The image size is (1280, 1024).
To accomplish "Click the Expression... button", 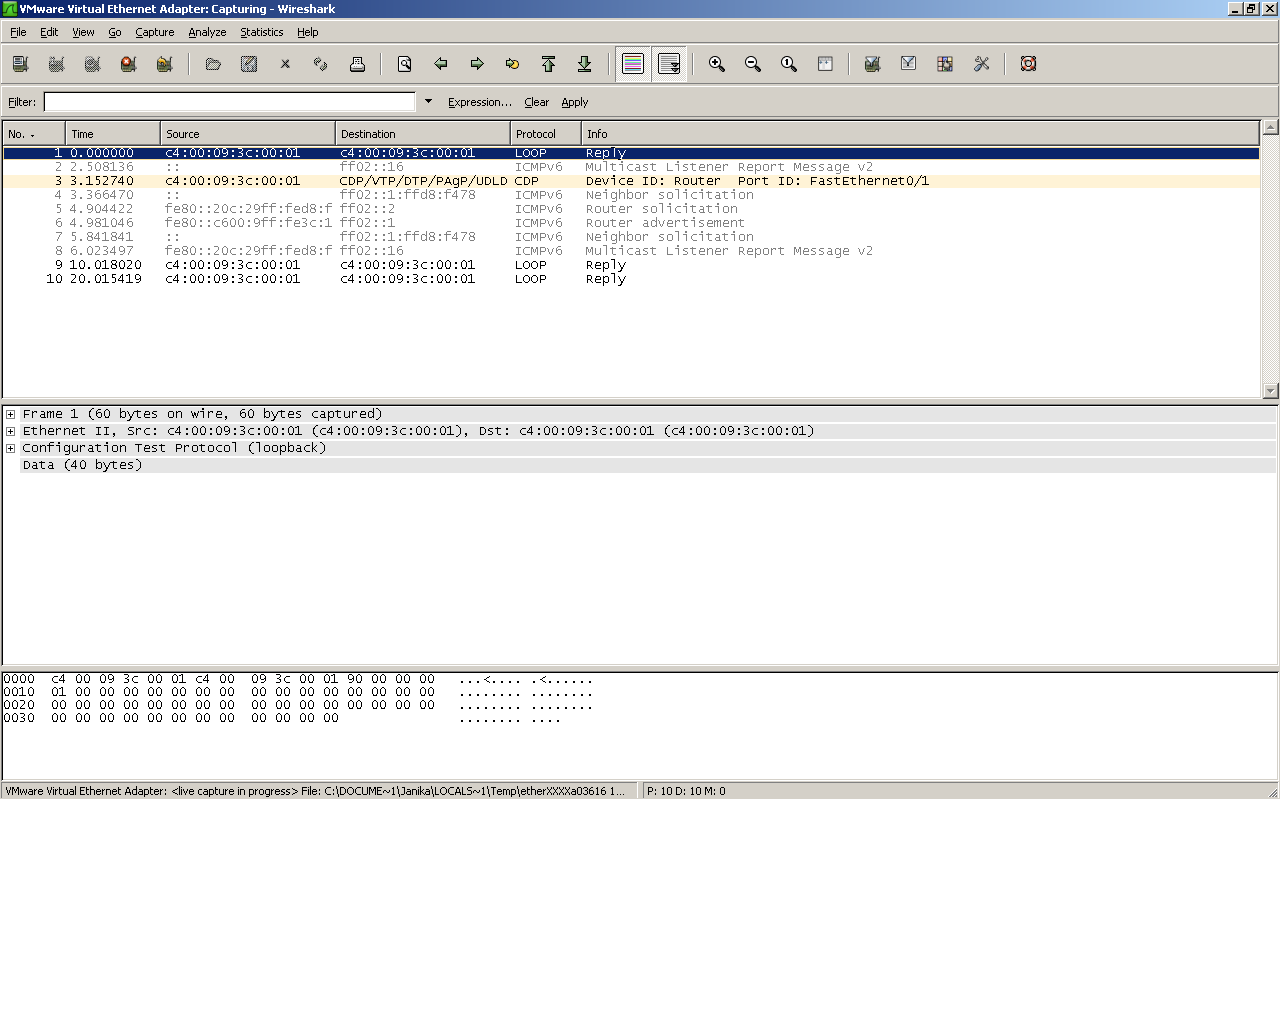I will [x=479, y=102].
